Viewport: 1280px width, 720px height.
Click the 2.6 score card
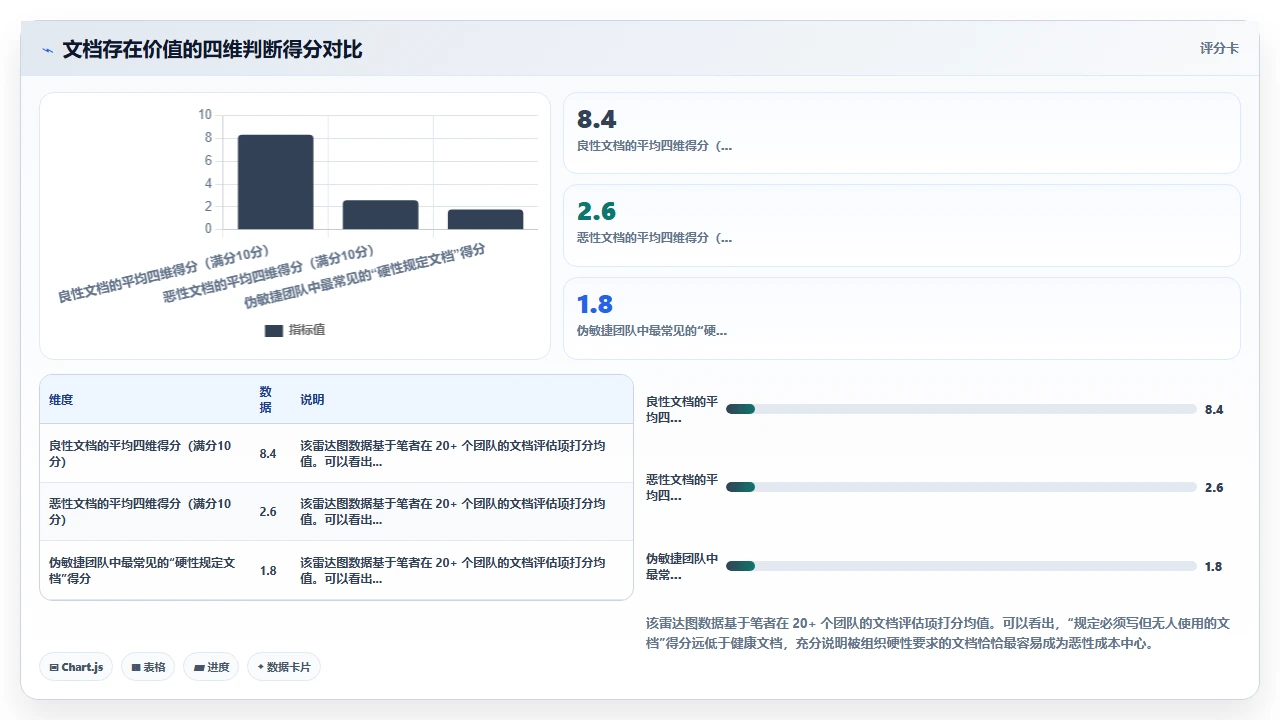[x=902, y=225]
